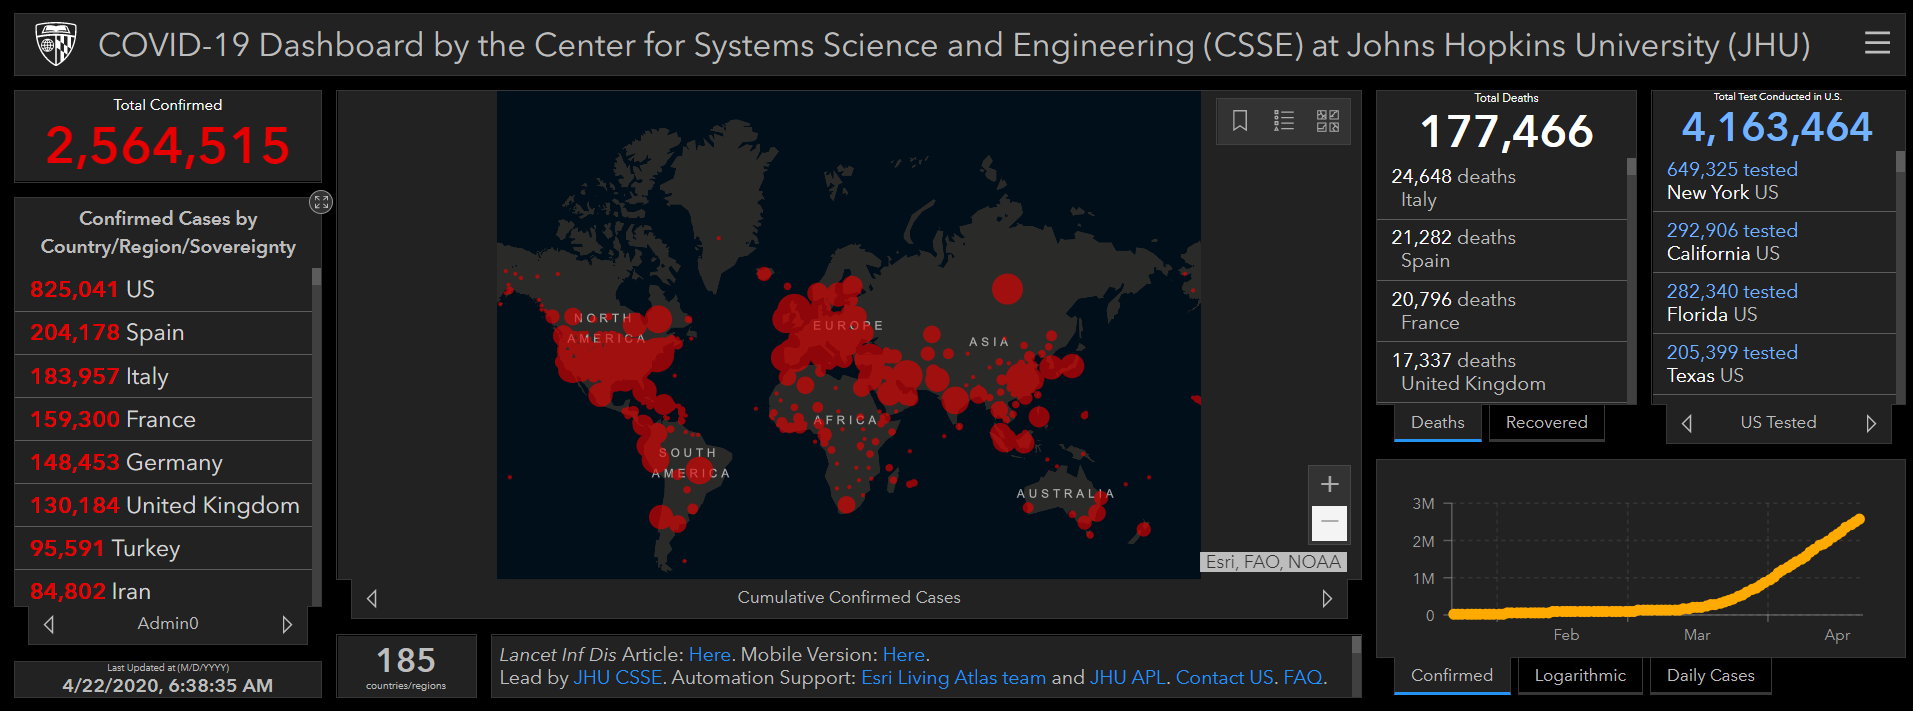Select the 130,184 United Kingdom row

click(163, 505)
